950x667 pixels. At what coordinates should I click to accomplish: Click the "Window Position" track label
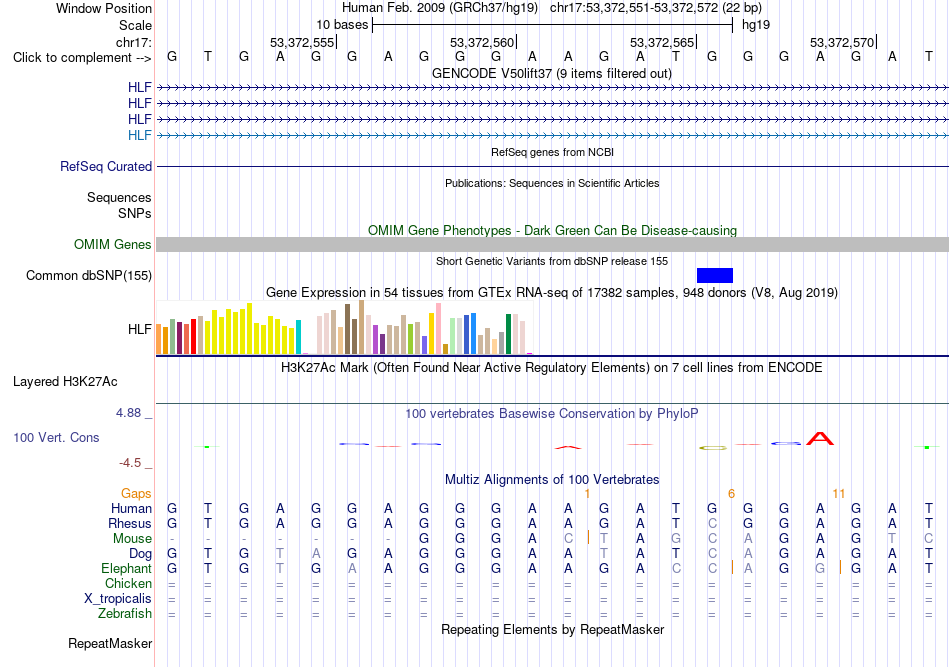104,8
